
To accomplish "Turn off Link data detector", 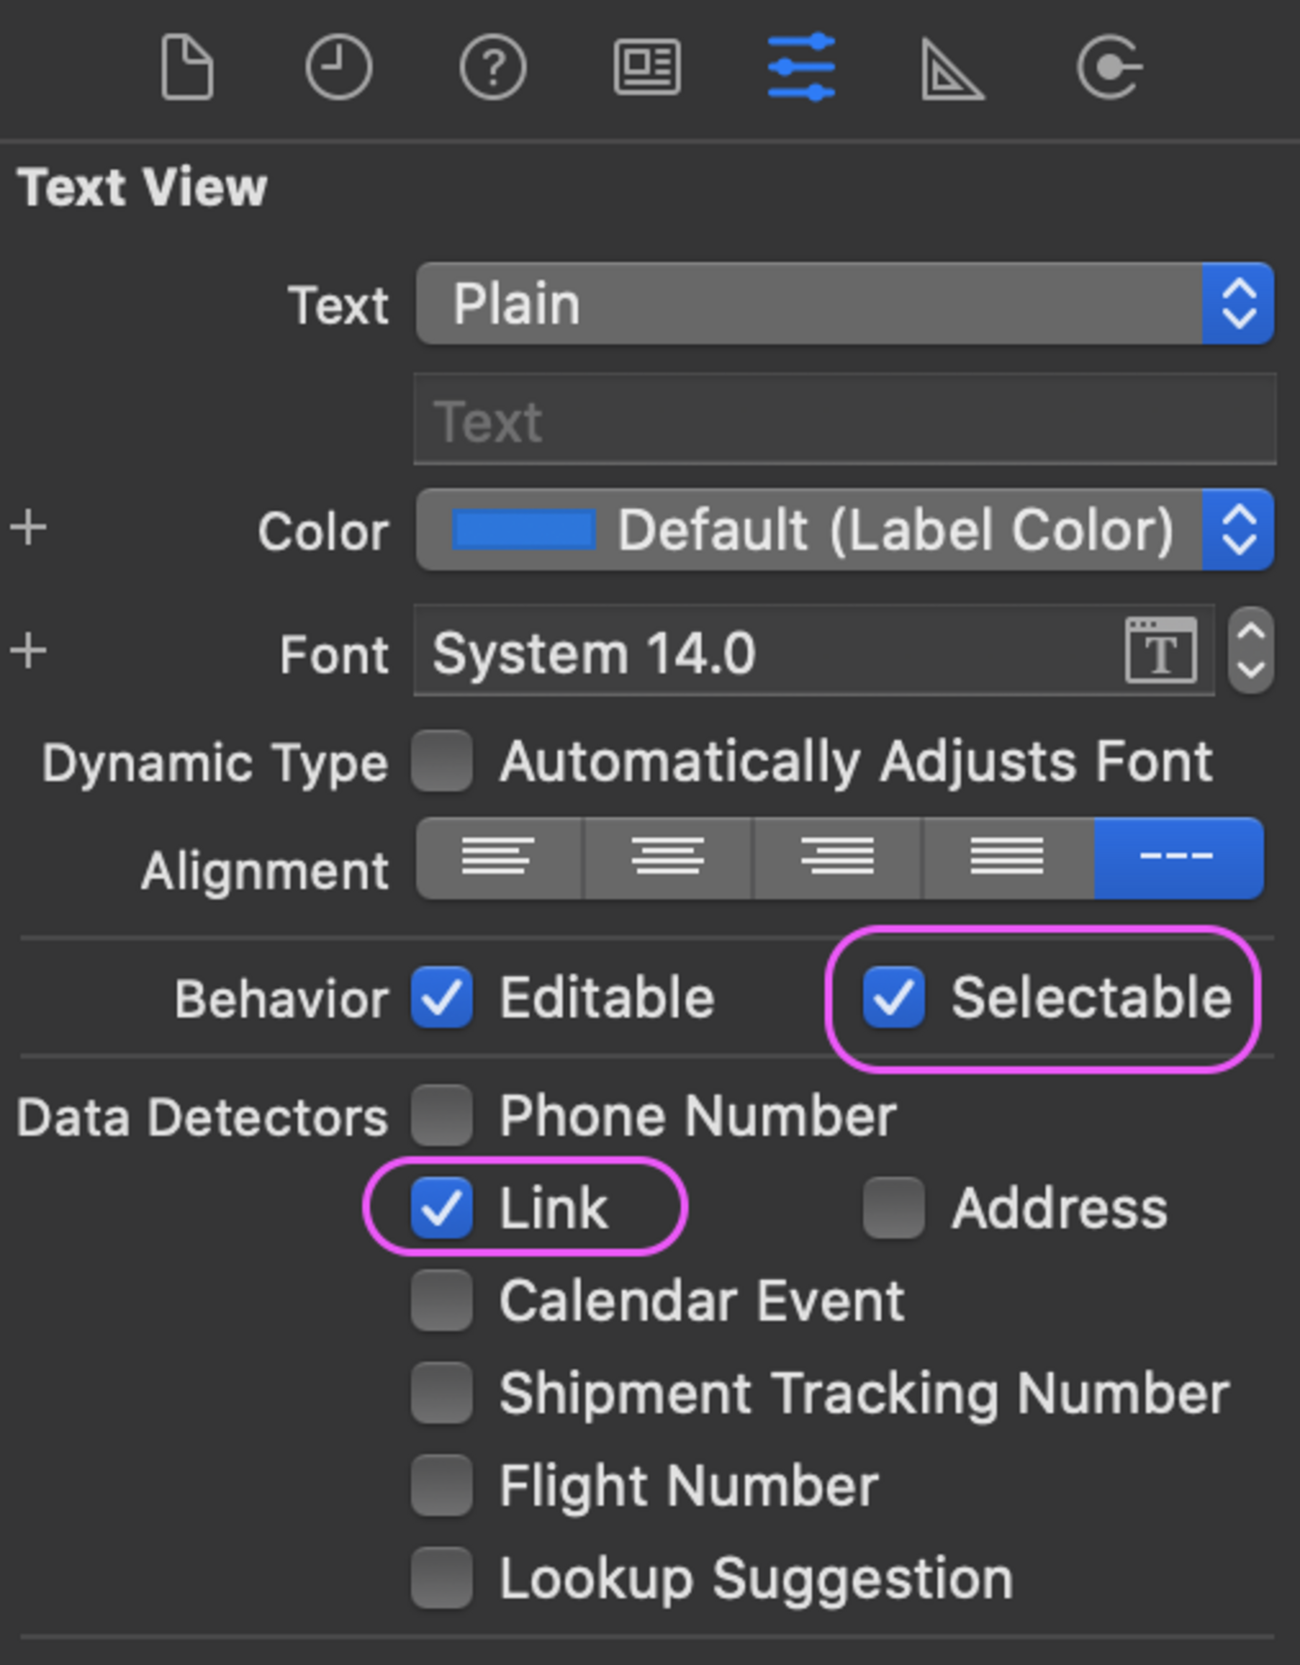I will [442, 1207].
